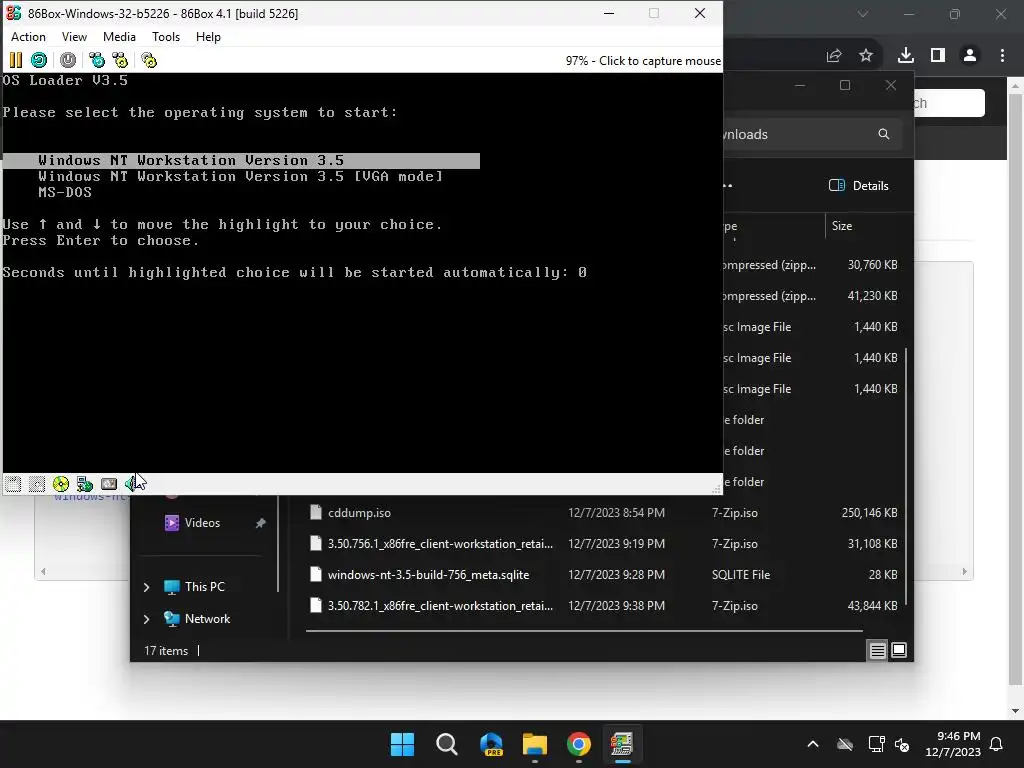Bookmark this page with Chrome star icon

pos(866,56)
